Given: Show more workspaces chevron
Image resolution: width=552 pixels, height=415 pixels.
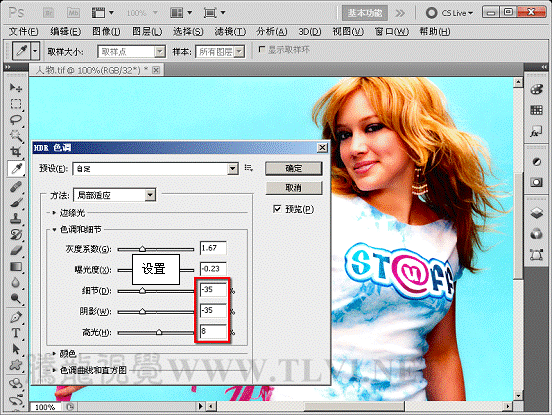Looking at the screenshot, I should 400,13.
